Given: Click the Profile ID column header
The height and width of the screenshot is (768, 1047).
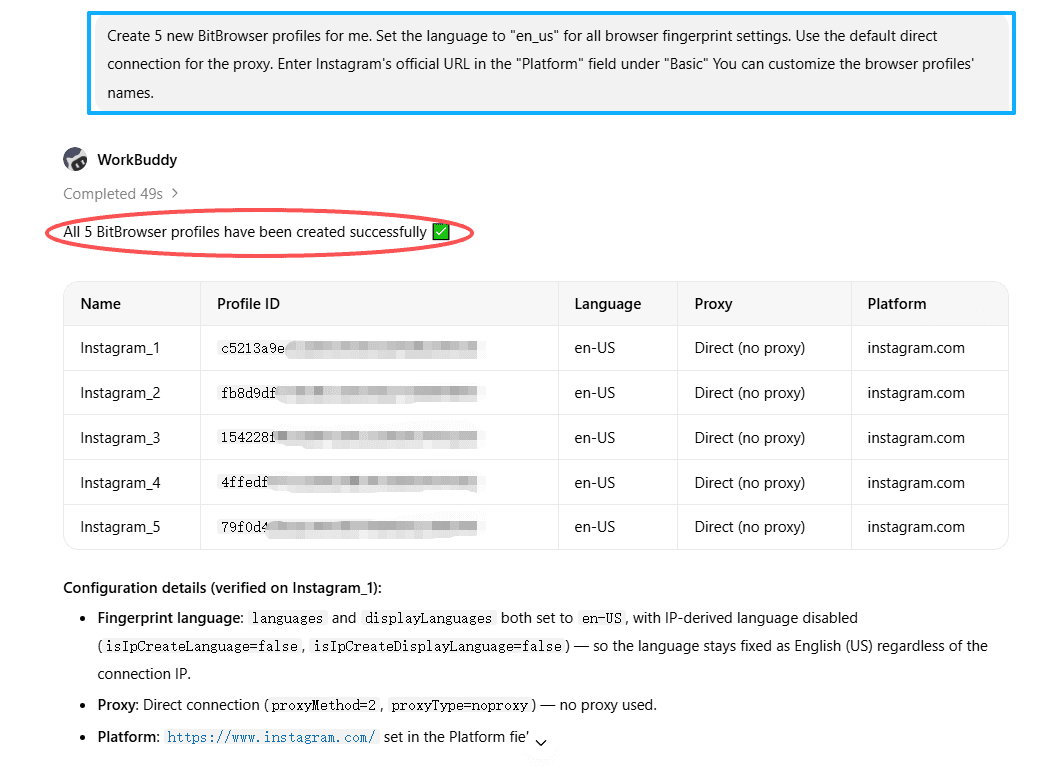Looking at the screenshot, I should pyautogui.click(x=248, y=304).
